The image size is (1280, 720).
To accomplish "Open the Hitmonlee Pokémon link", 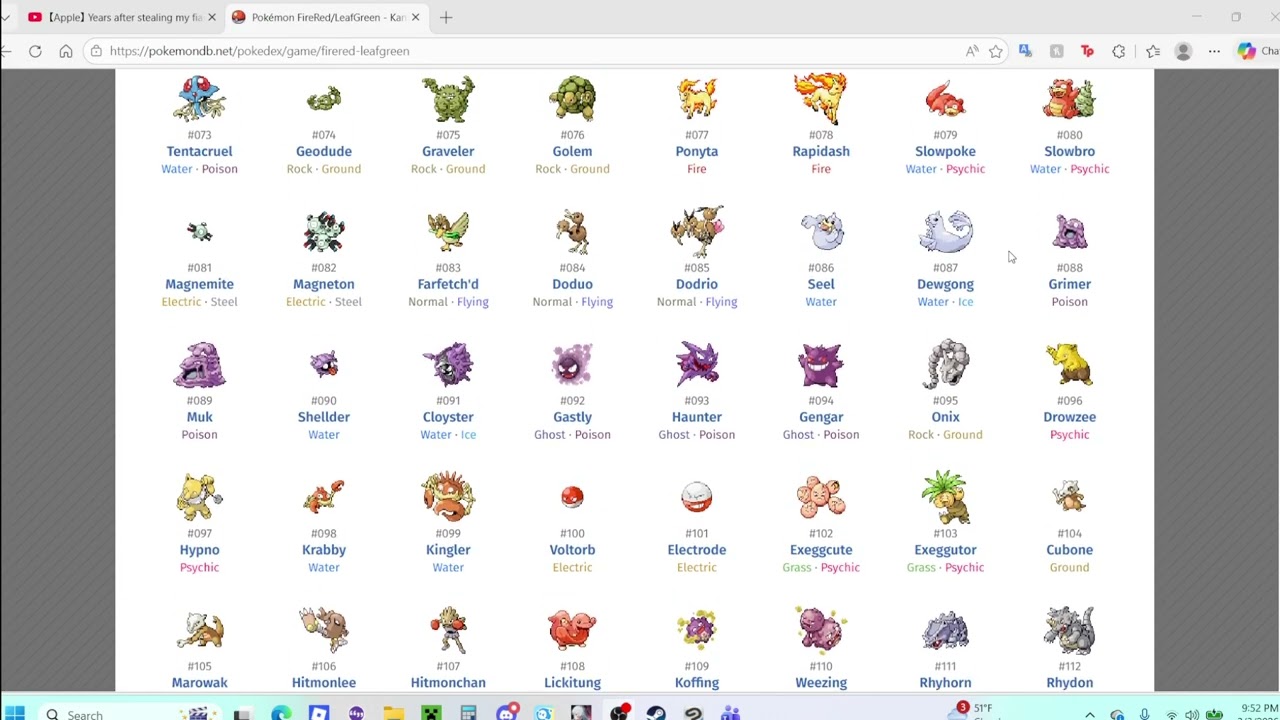I will pos(323,683).
